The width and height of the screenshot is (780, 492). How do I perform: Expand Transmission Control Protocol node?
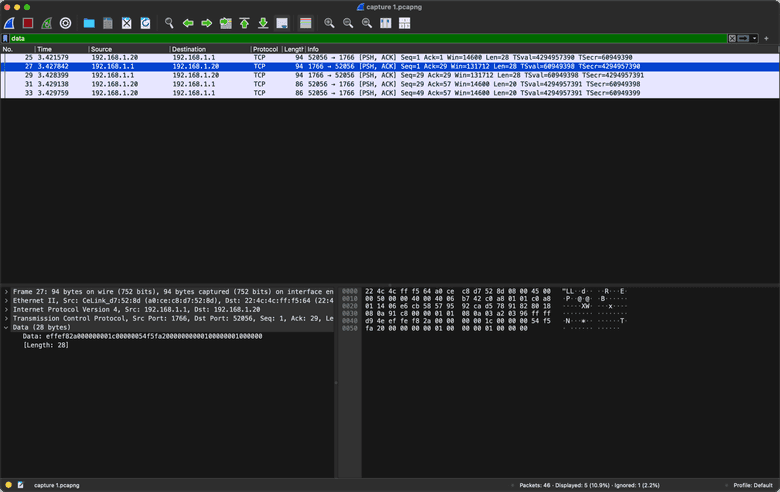(x=6, y=318)
